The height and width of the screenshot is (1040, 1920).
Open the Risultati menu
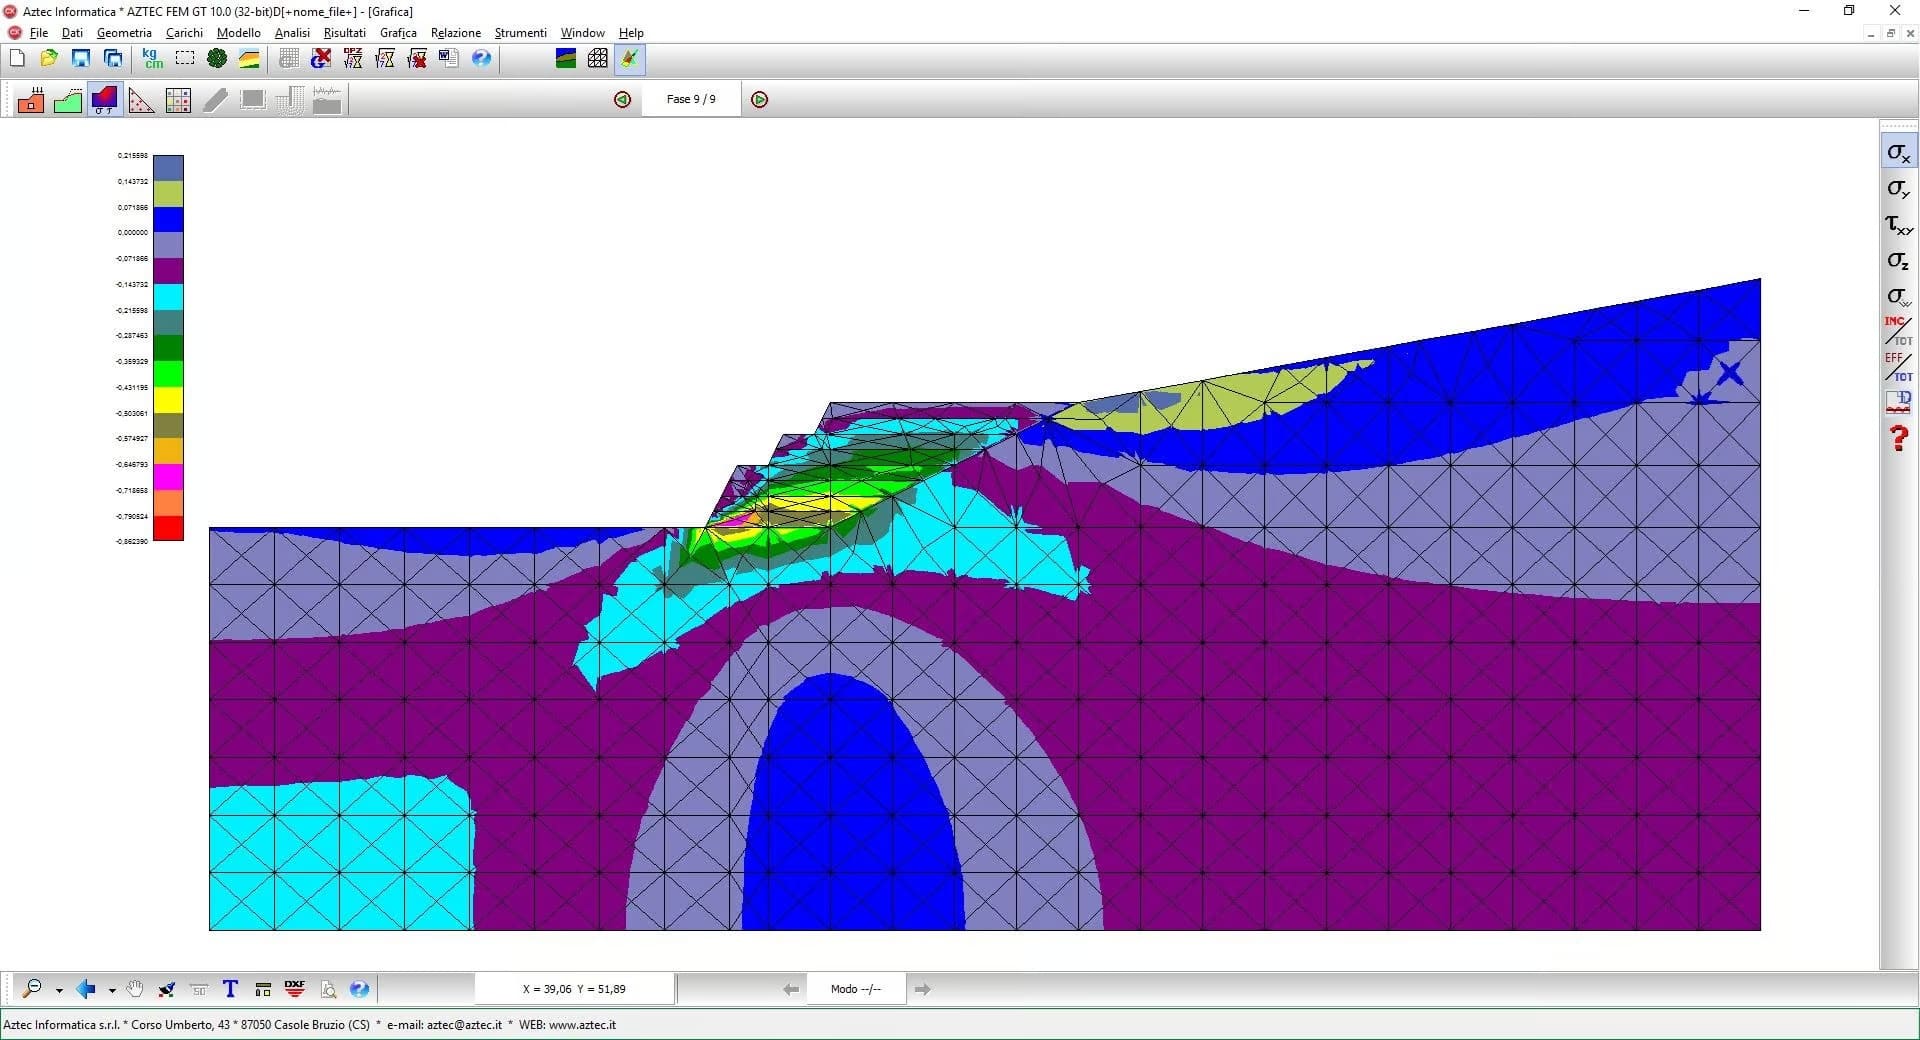(344, 33)
